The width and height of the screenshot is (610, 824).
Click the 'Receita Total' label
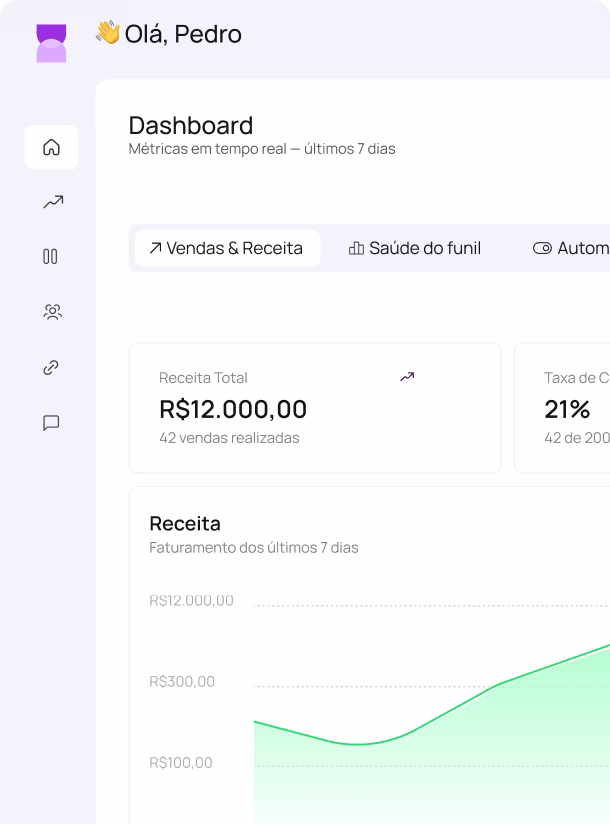[x=203, y=378]
